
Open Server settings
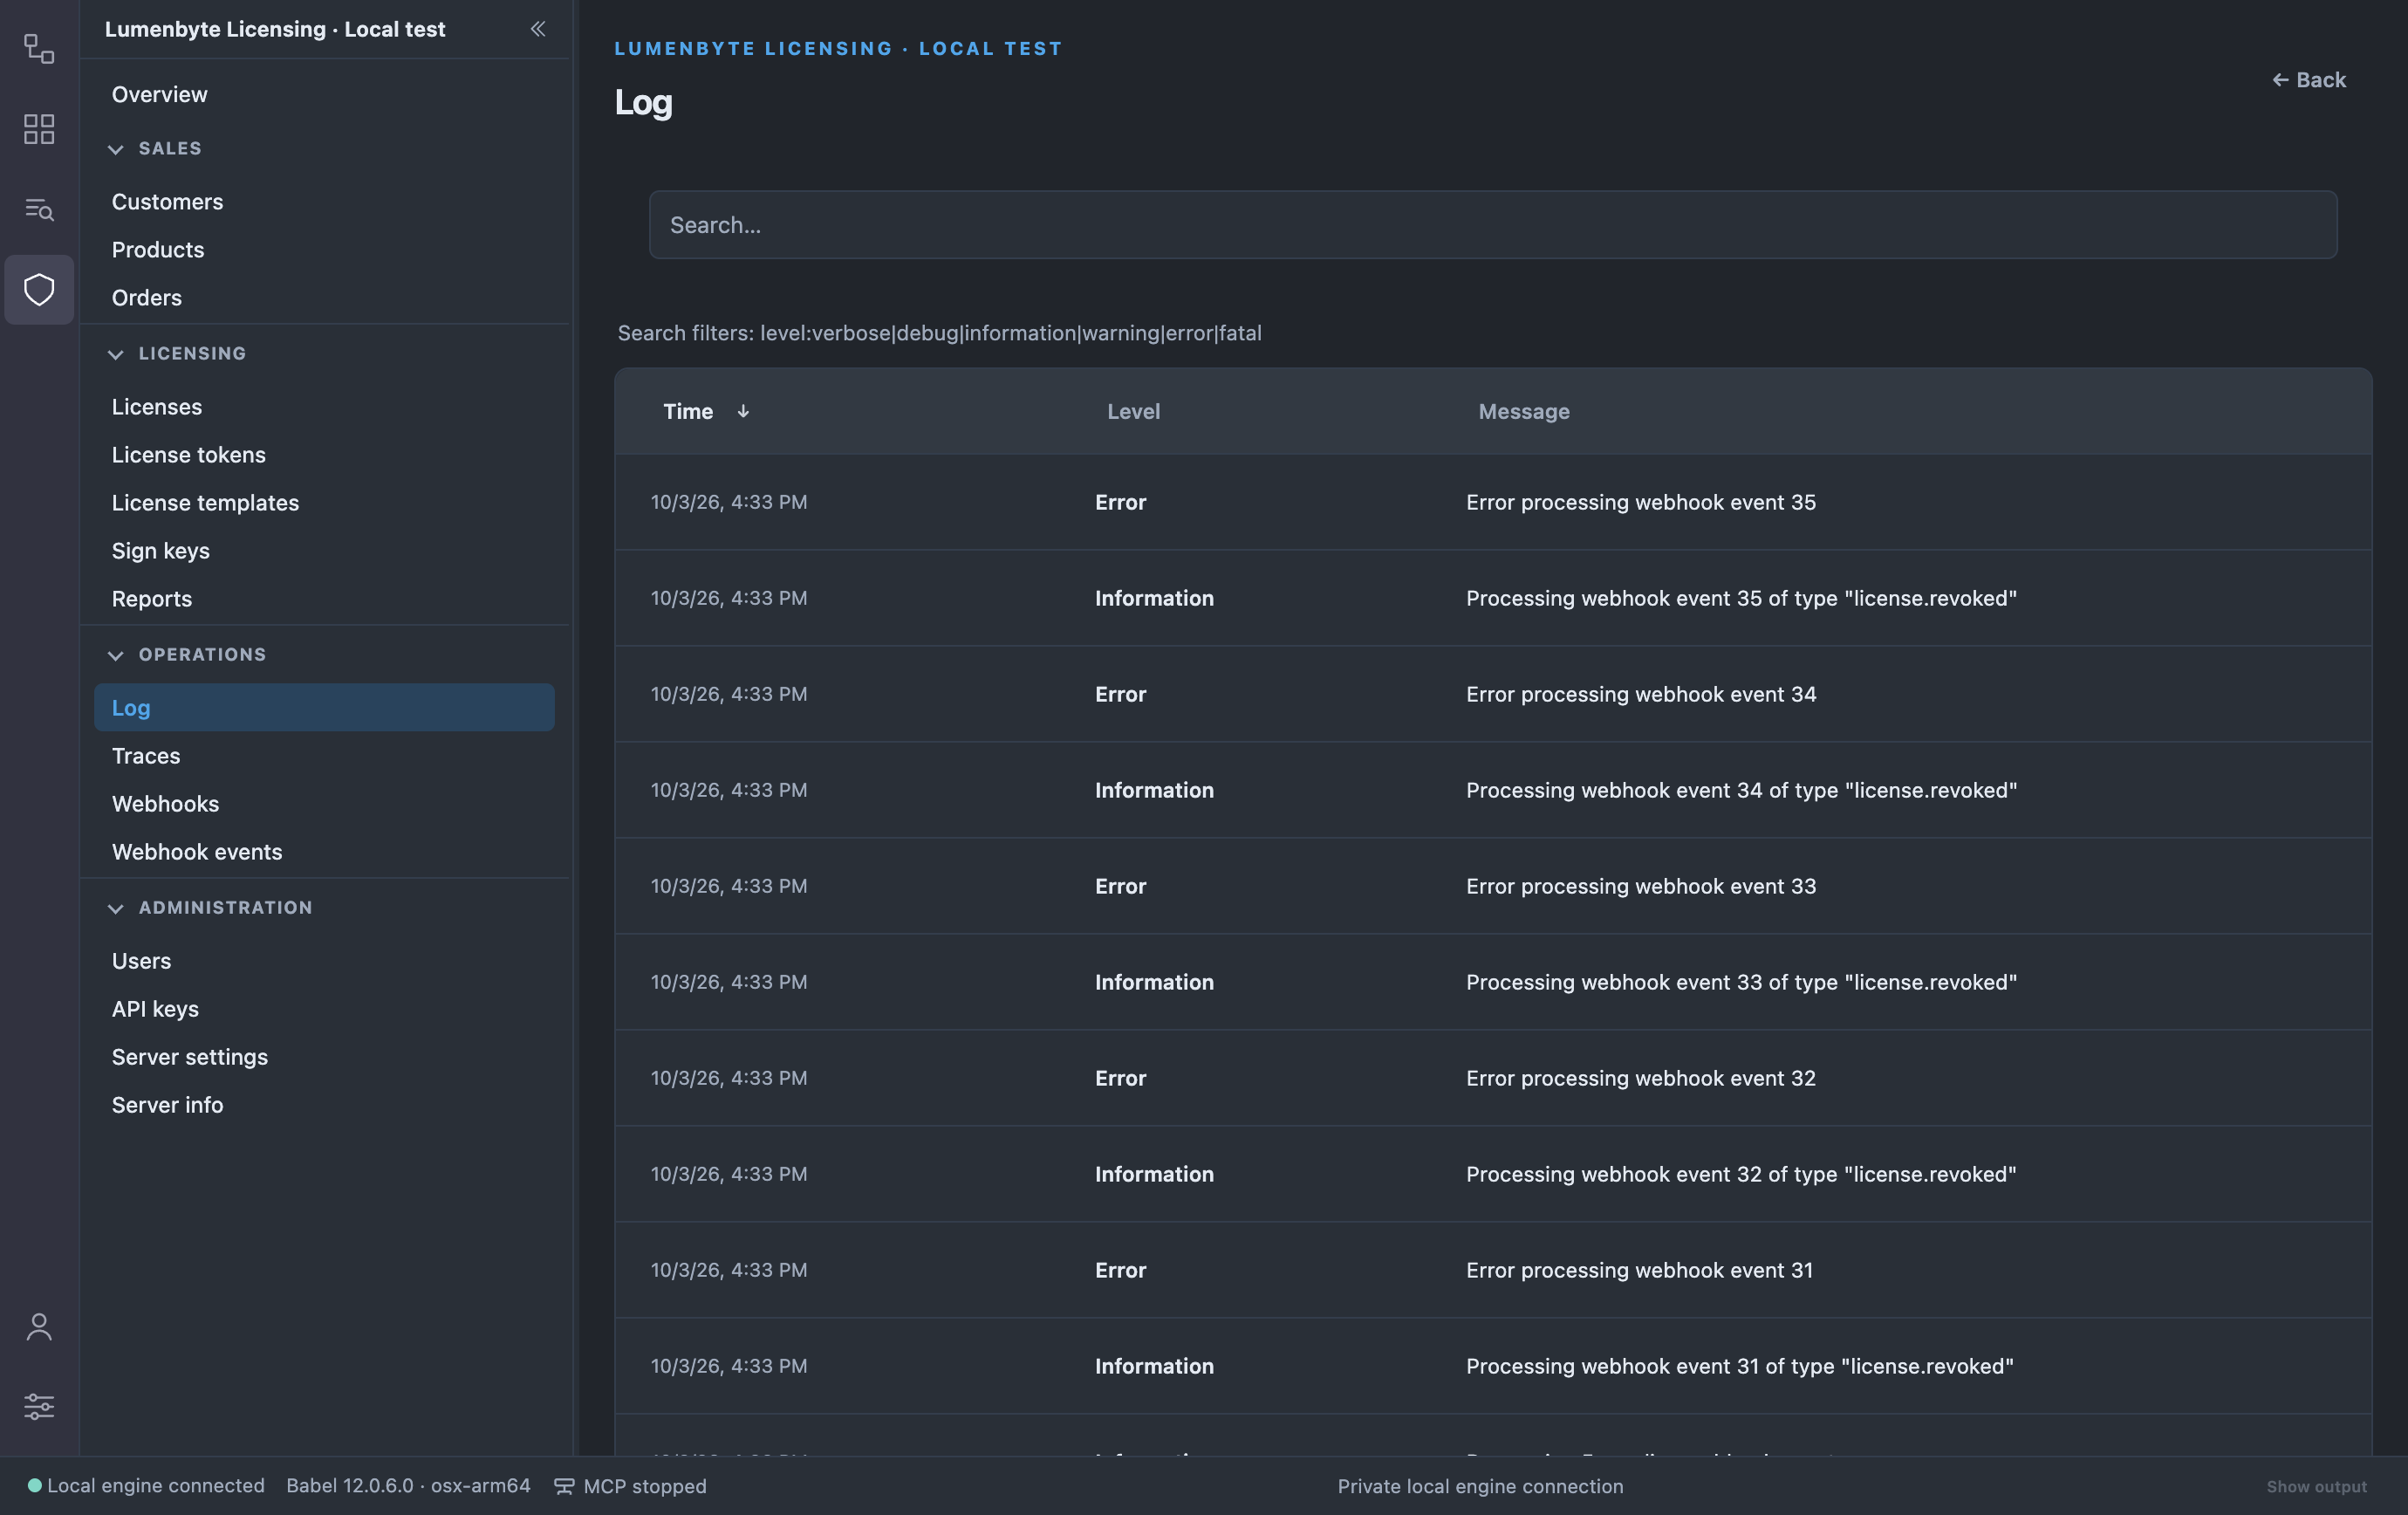324,1057
